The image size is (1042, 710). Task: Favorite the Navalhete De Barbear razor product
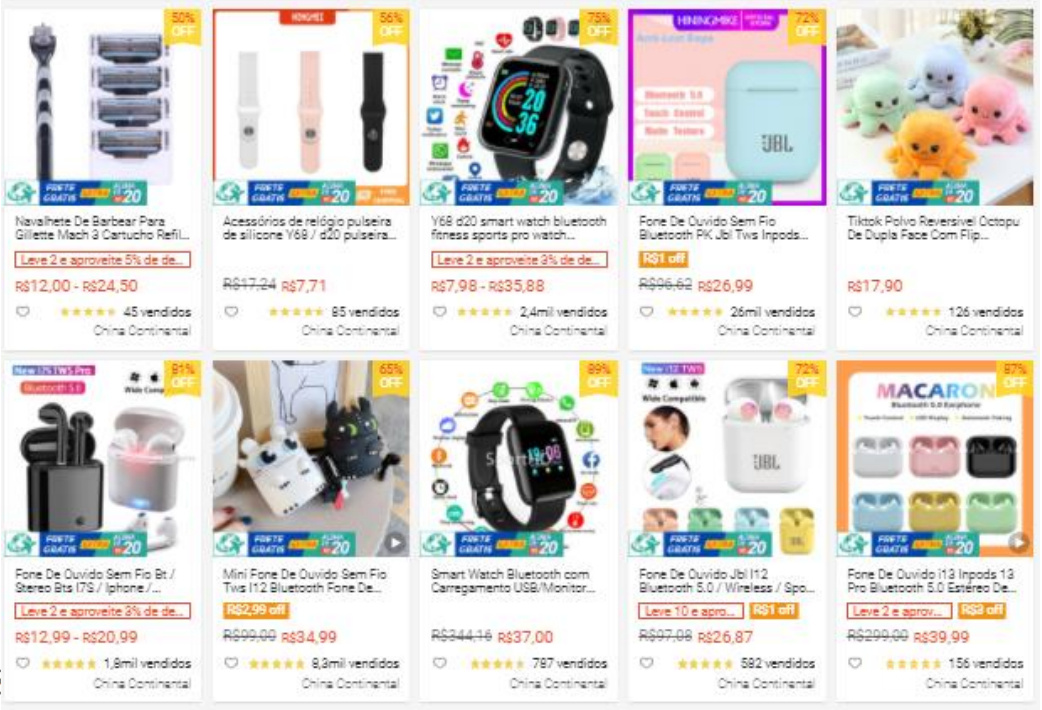tap(23, 312)
